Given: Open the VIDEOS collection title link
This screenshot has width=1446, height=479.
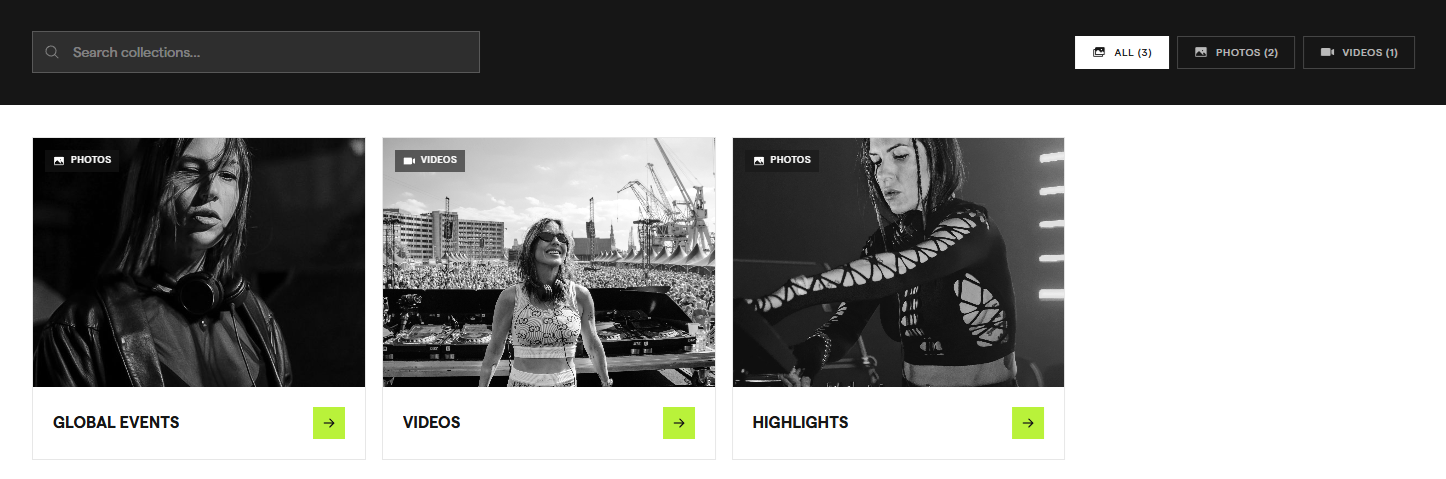Looking at the screenshot, I should click(431, 422).
